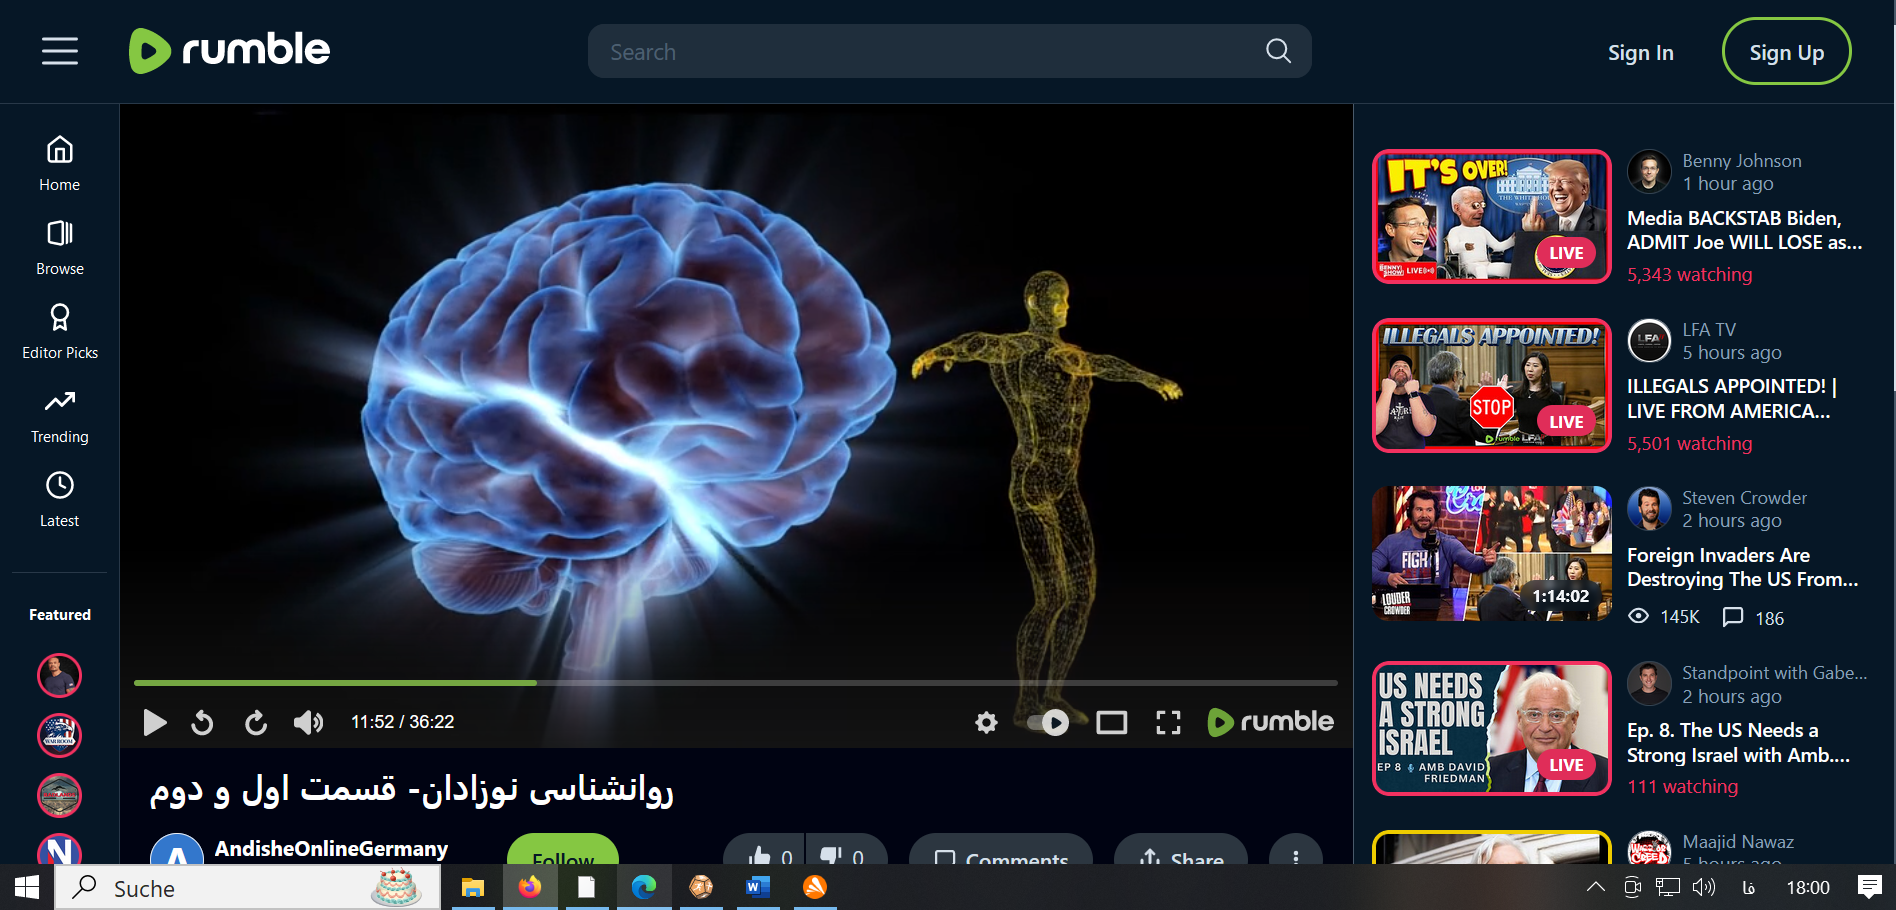This screenshot has width=1896, height=910.
Task: Seek on the video progress bar
Action: (x=735, y=683)
